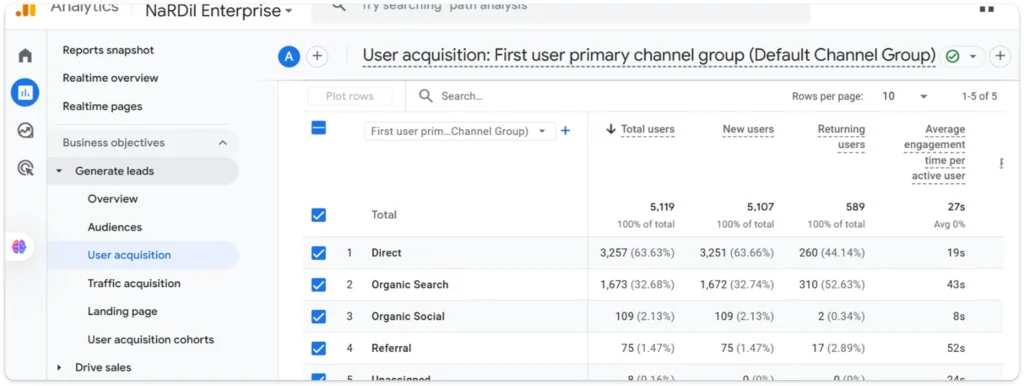Sort by the New users column
The height and width of the screenshot is (386, 1024).
748,129
